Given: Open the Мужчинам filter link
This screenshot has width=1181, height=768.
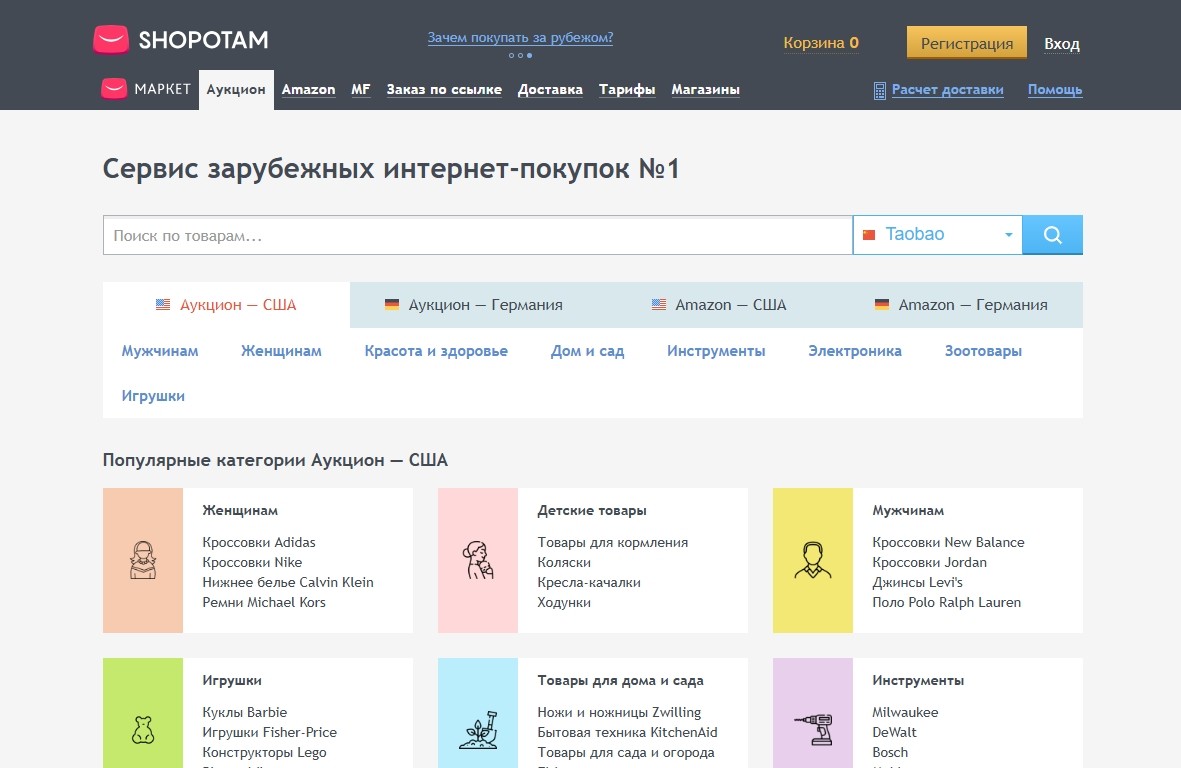Looking at the screenshot, I should 160,351.
